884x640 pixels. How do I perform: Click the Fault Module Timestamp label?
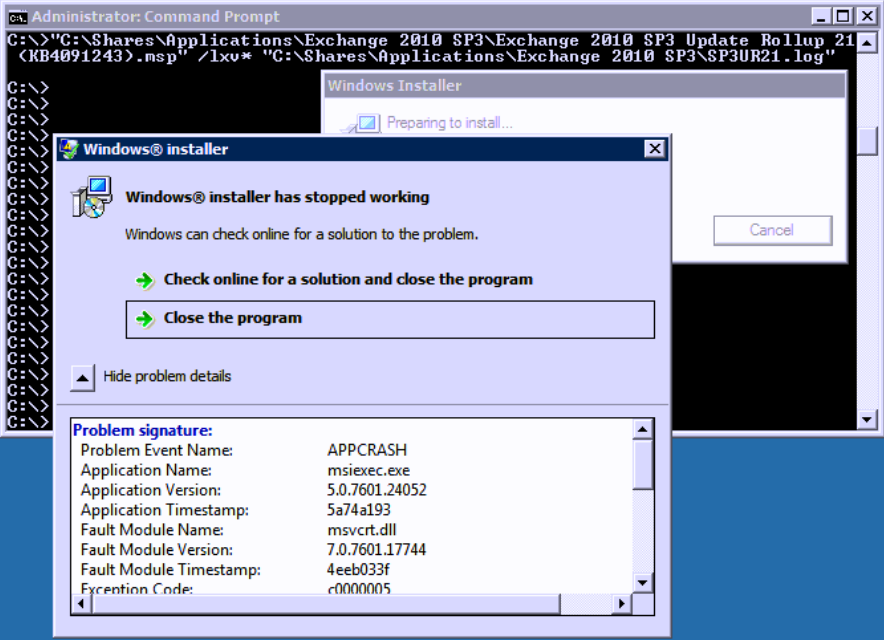click(171, 570)
